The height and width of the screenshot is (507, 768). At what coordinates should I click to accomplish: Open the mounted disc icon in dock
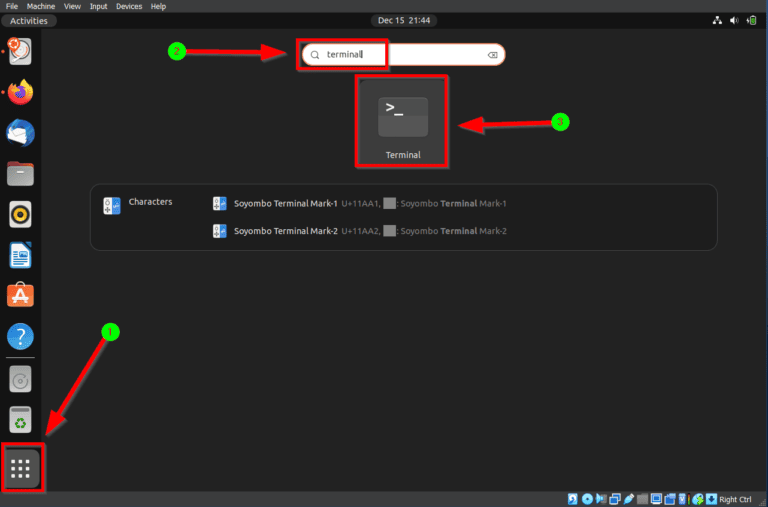pyautogui.click(x=20, y=379)
